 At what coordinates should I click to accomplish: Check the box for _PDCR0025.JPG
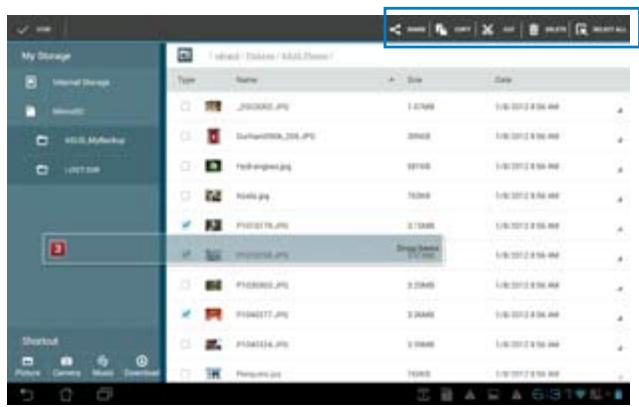point(185,106)
